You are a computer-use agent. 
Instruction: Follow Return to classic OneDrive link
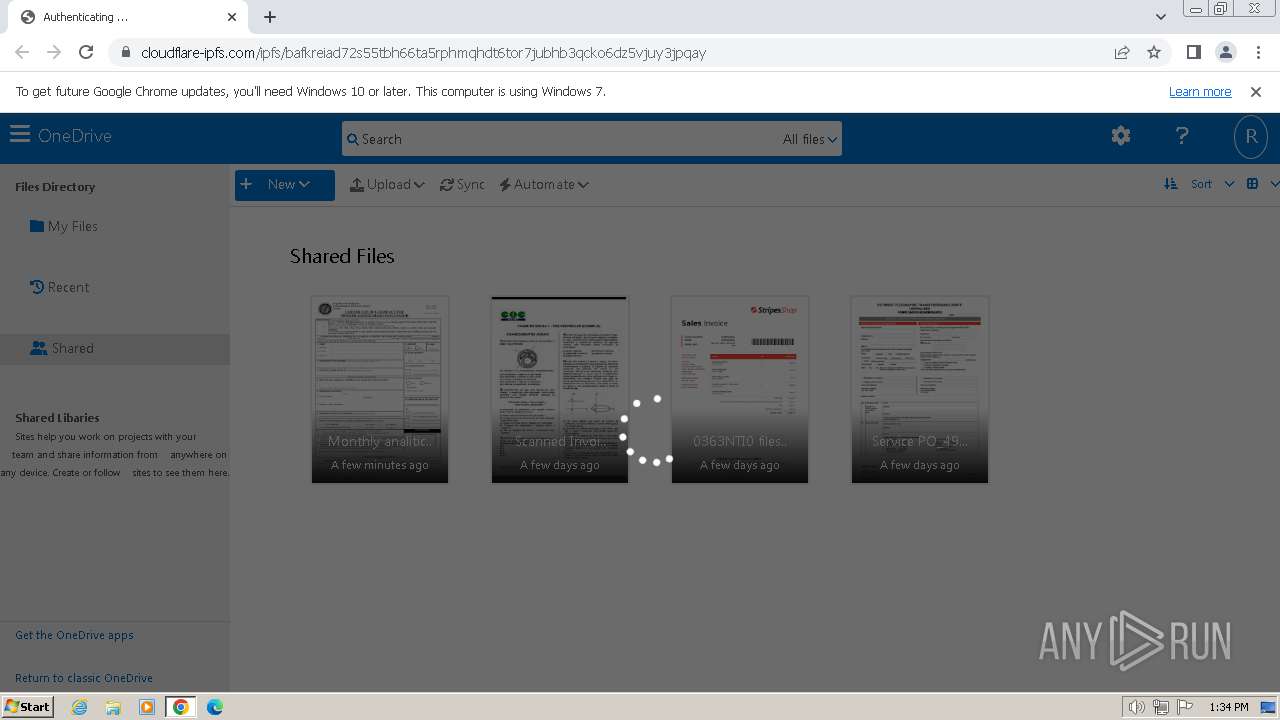(x=84, y=678)
